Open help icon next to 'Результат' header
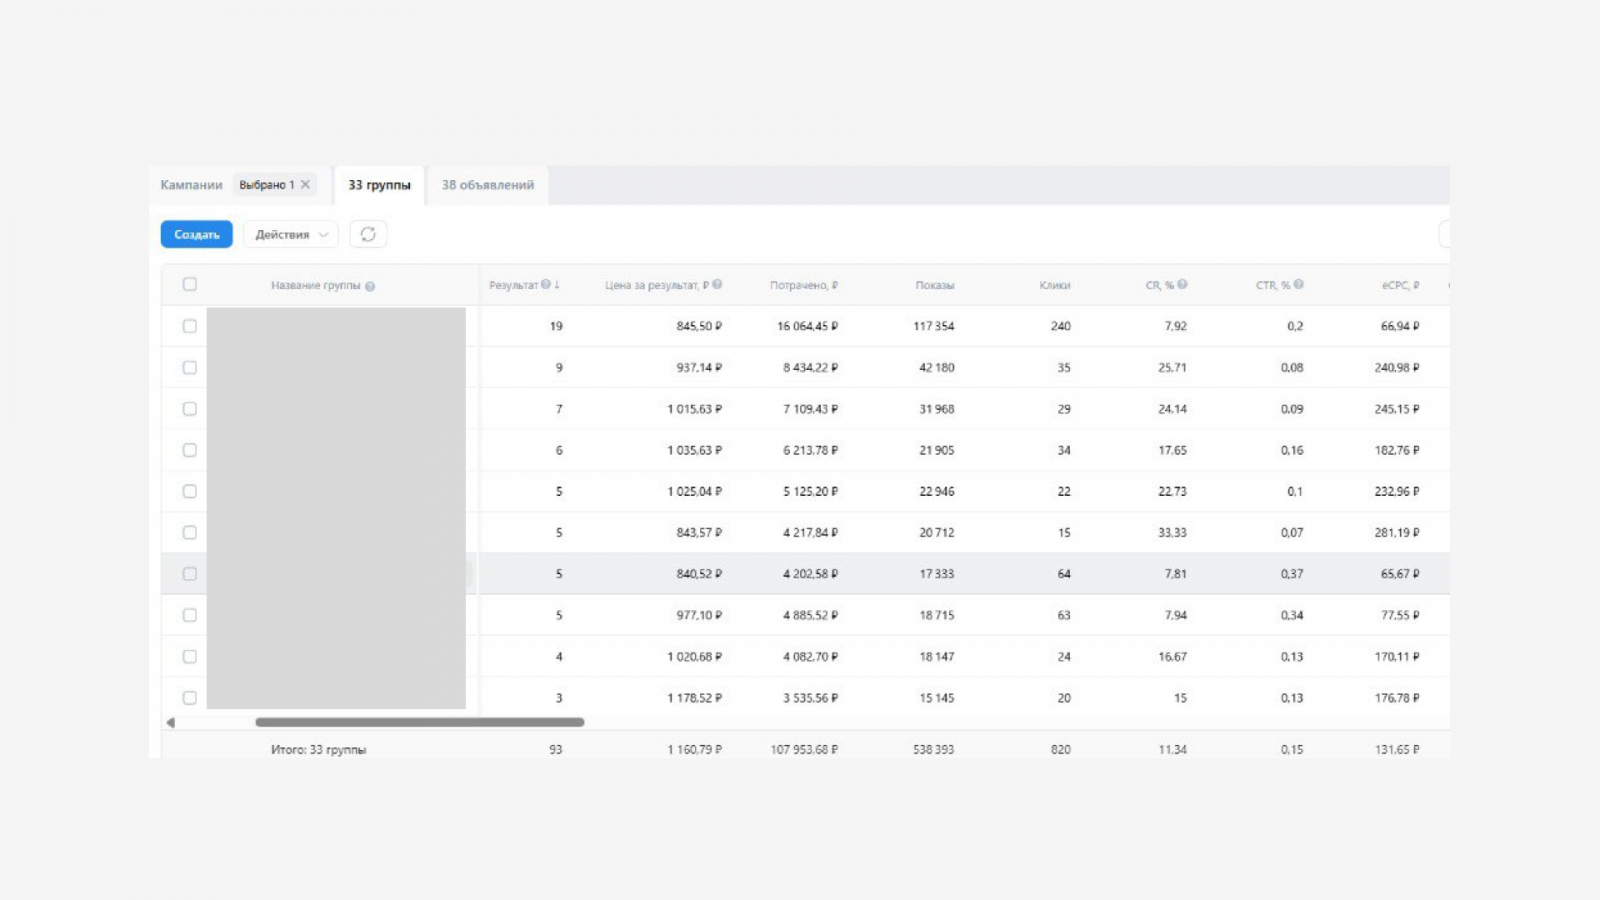The height and width of the screenshot is (900, 1600). click(546, 285)
